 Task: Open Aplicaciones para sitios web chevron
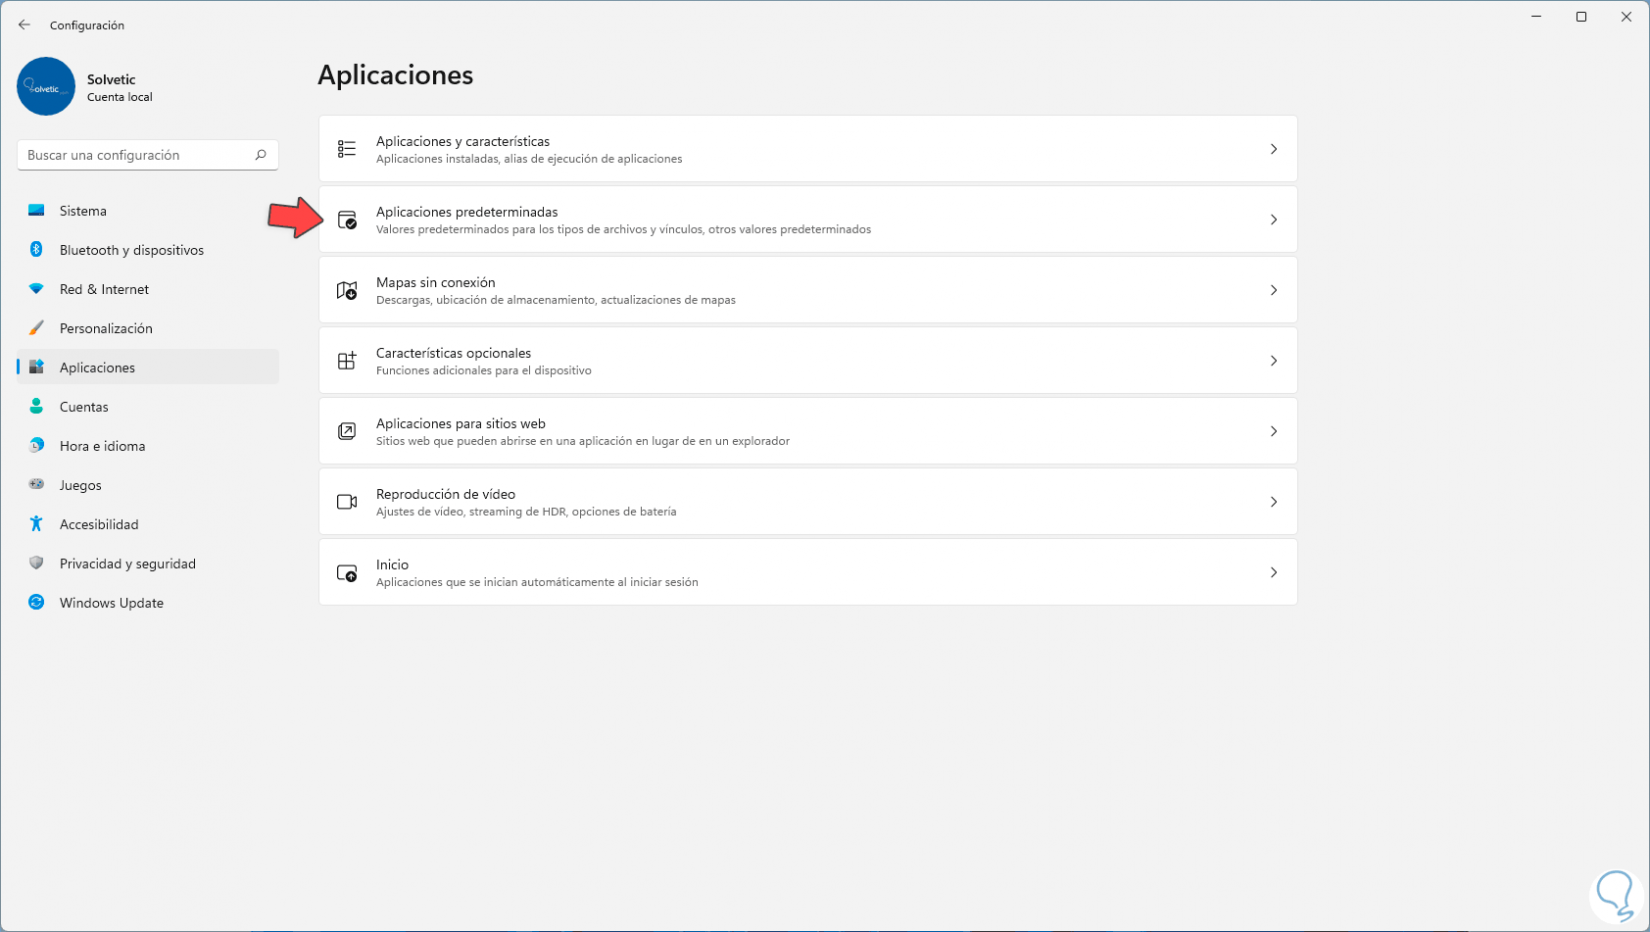coord(1273,432)
